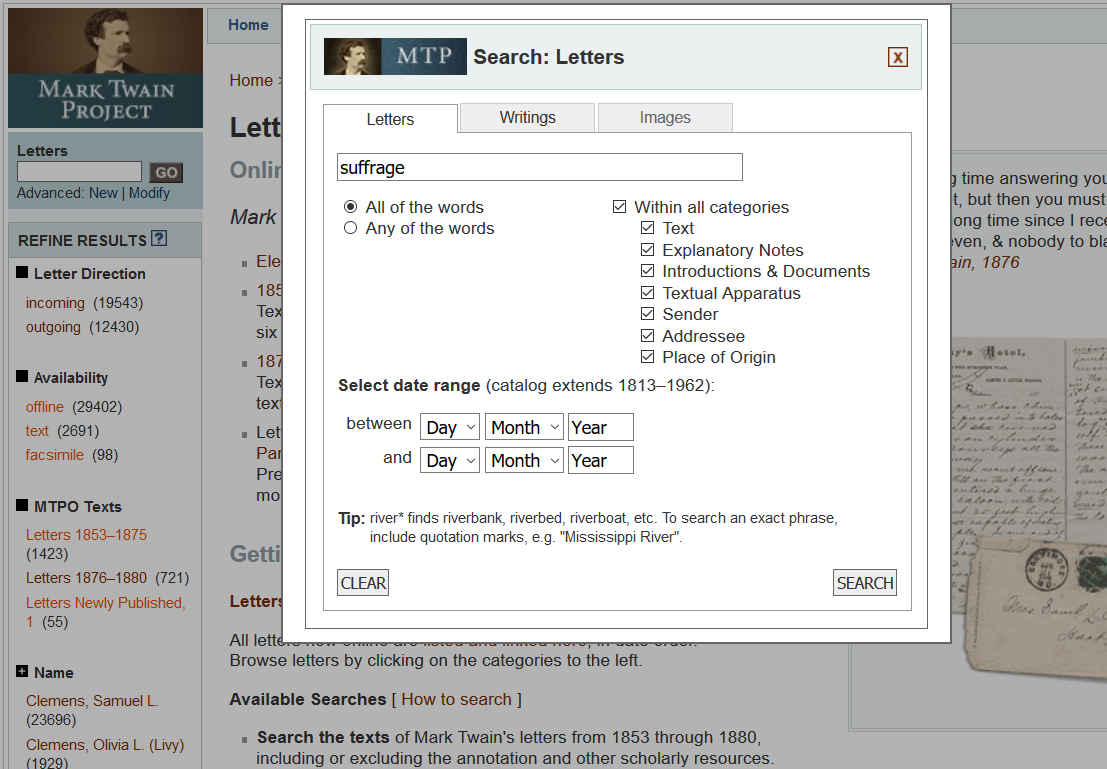The width and height of the screenshot is (1107, 769).
Task: Select Clemens, Samuel L. name filter
Action: click(92, 701)
